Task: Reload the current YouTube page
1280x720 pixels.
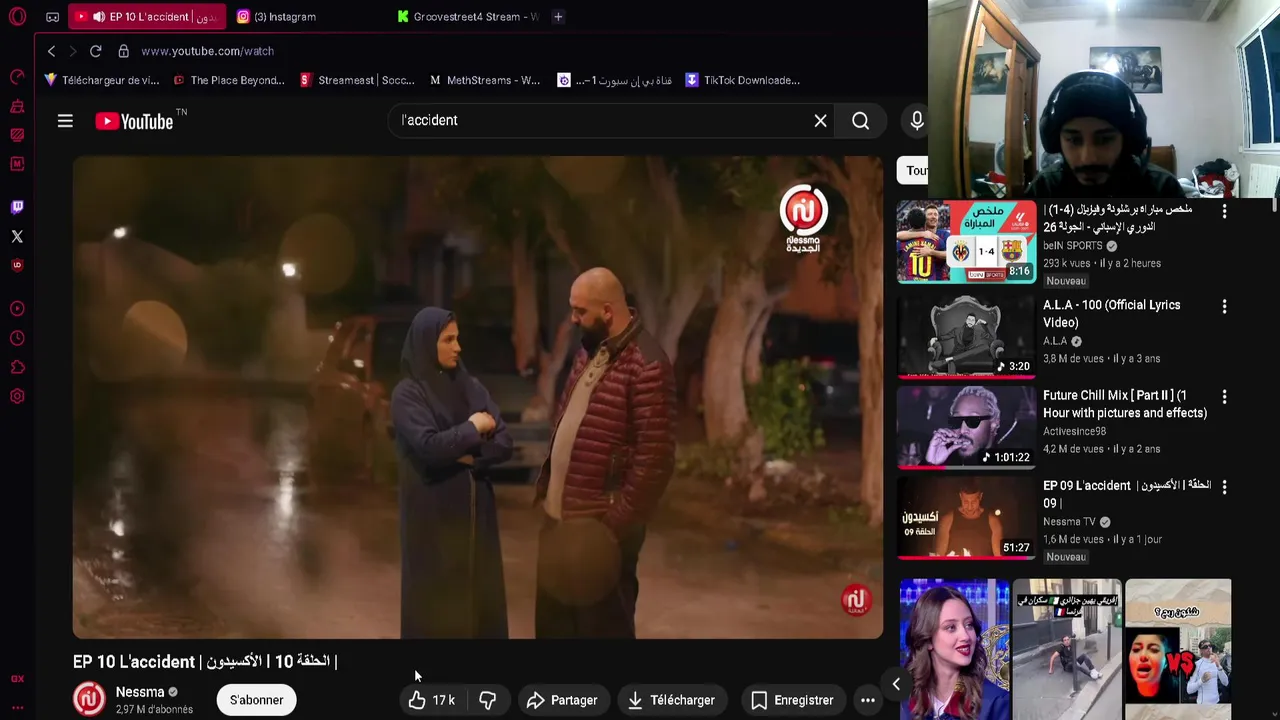Action: coord(95,51)
